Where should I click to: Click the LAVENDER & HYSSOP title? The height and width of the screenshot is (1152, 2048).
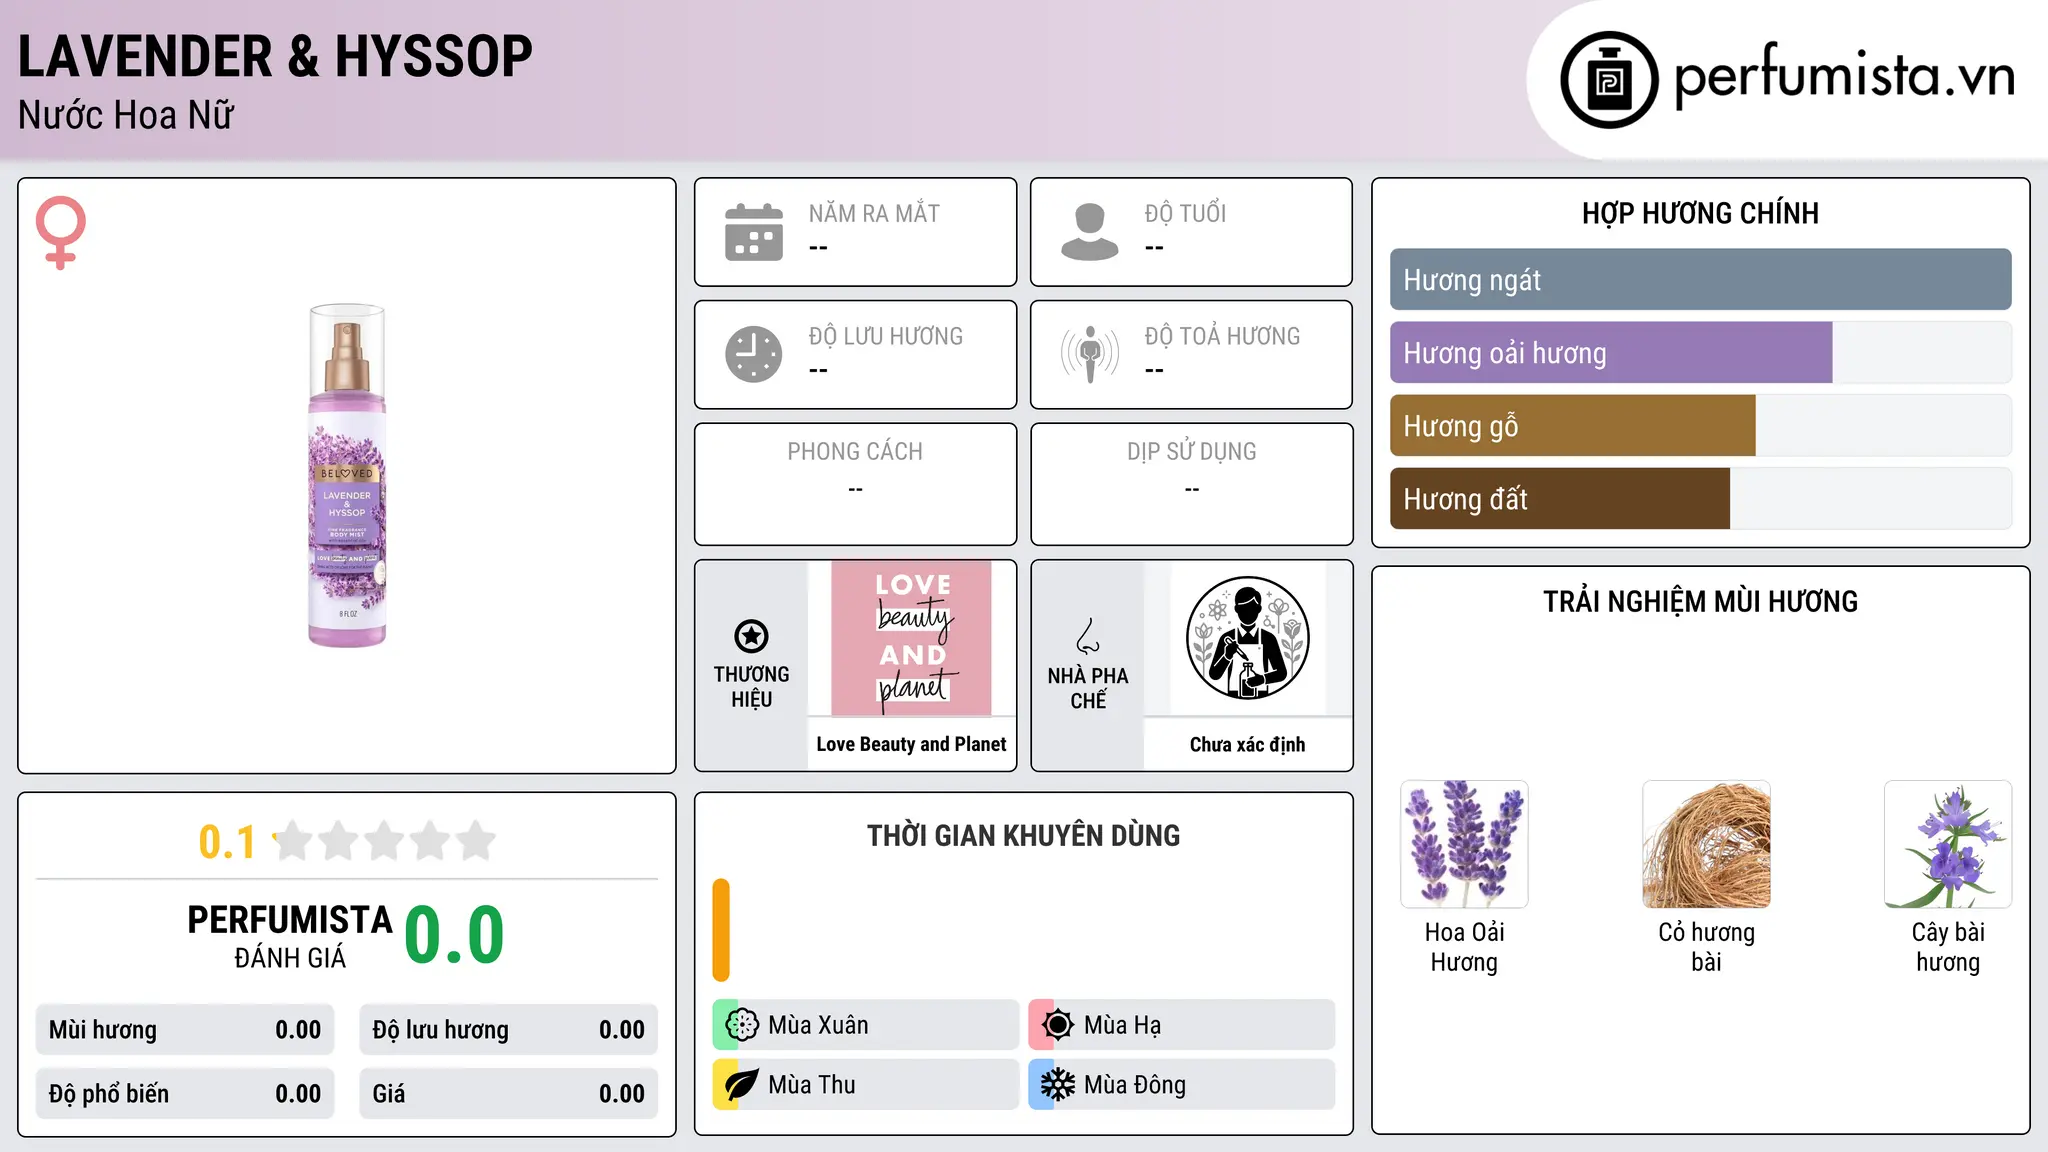[275, 56]
